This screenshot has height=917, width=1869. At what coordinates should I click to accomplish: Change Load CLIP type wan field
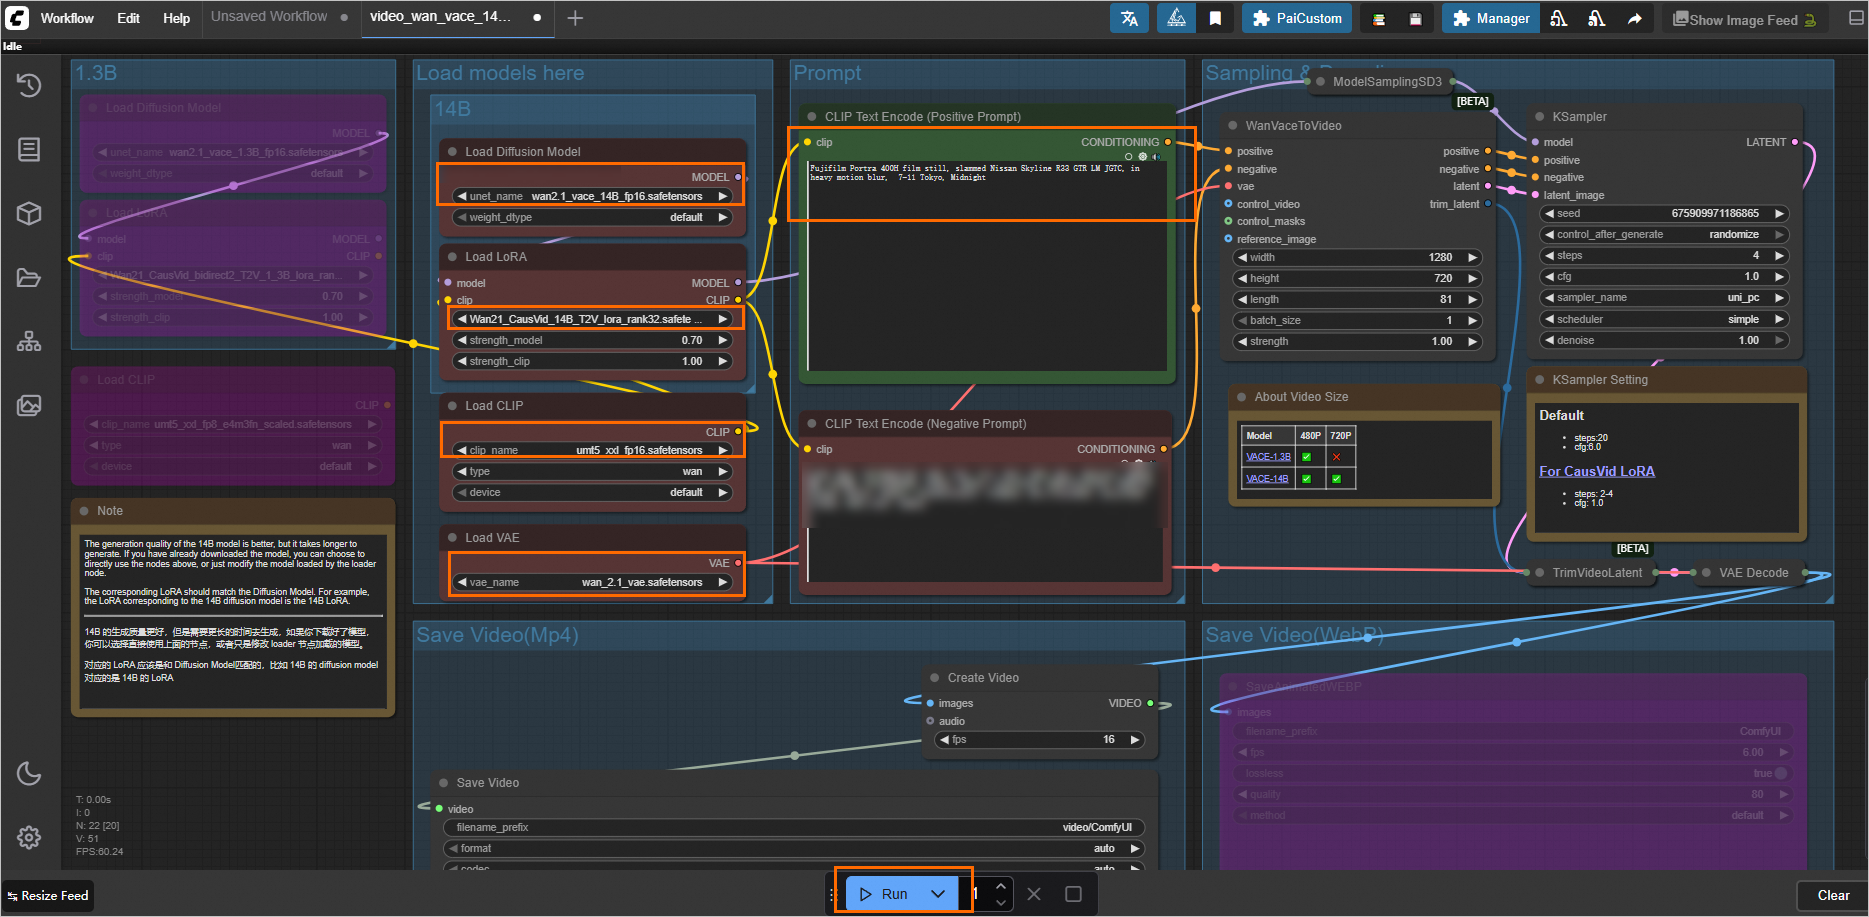click(593, 471)
